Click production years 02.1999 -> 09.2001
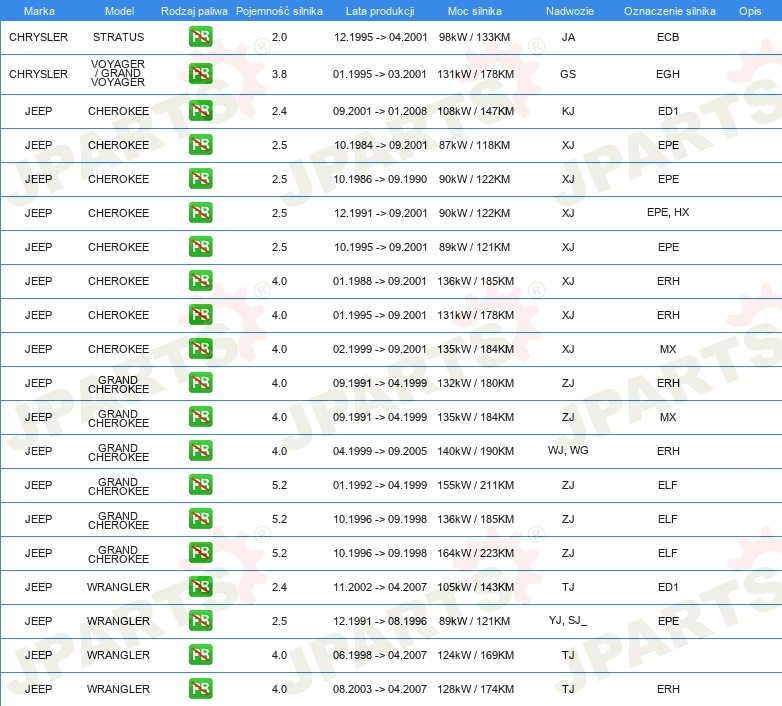Image resolution: width=782 pixels, height=706 pixels. [380, 349]
